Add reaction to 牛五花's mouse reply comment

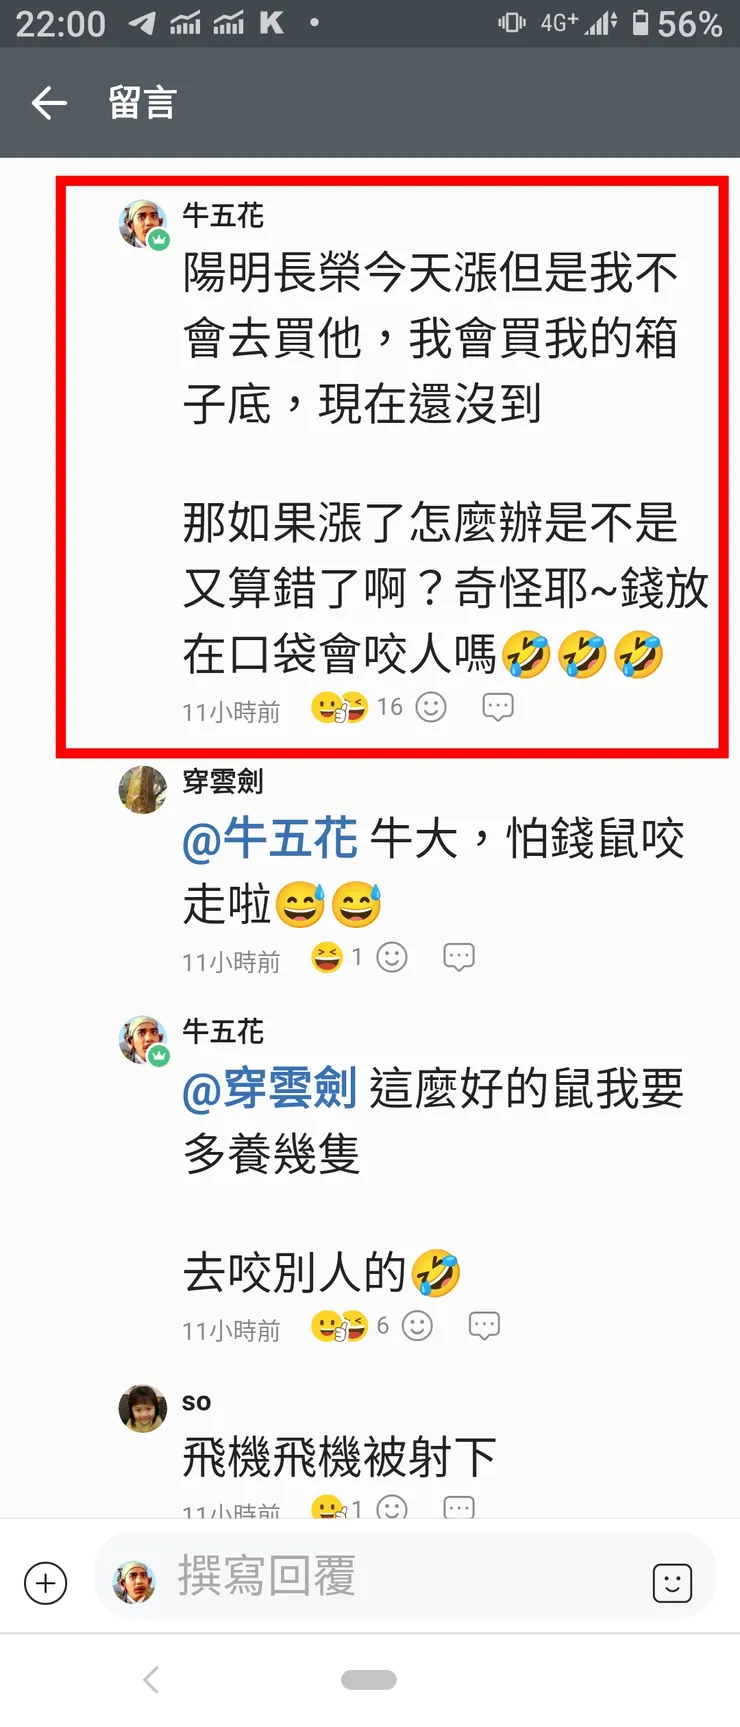point(417,1326)
